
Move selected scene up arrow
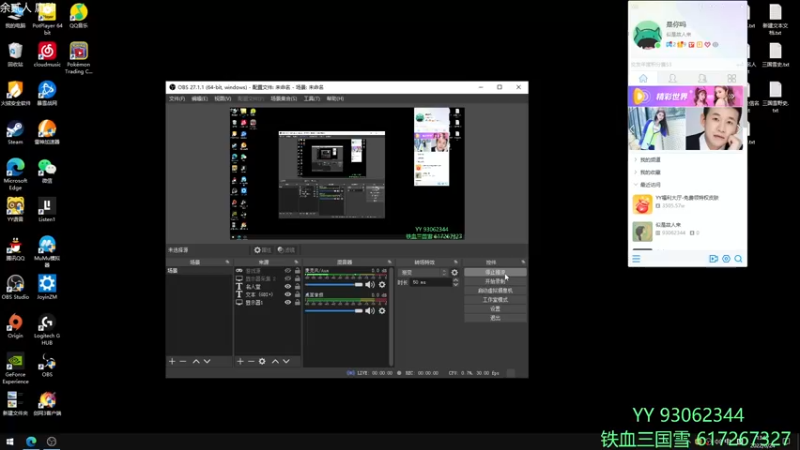(196, 361)
